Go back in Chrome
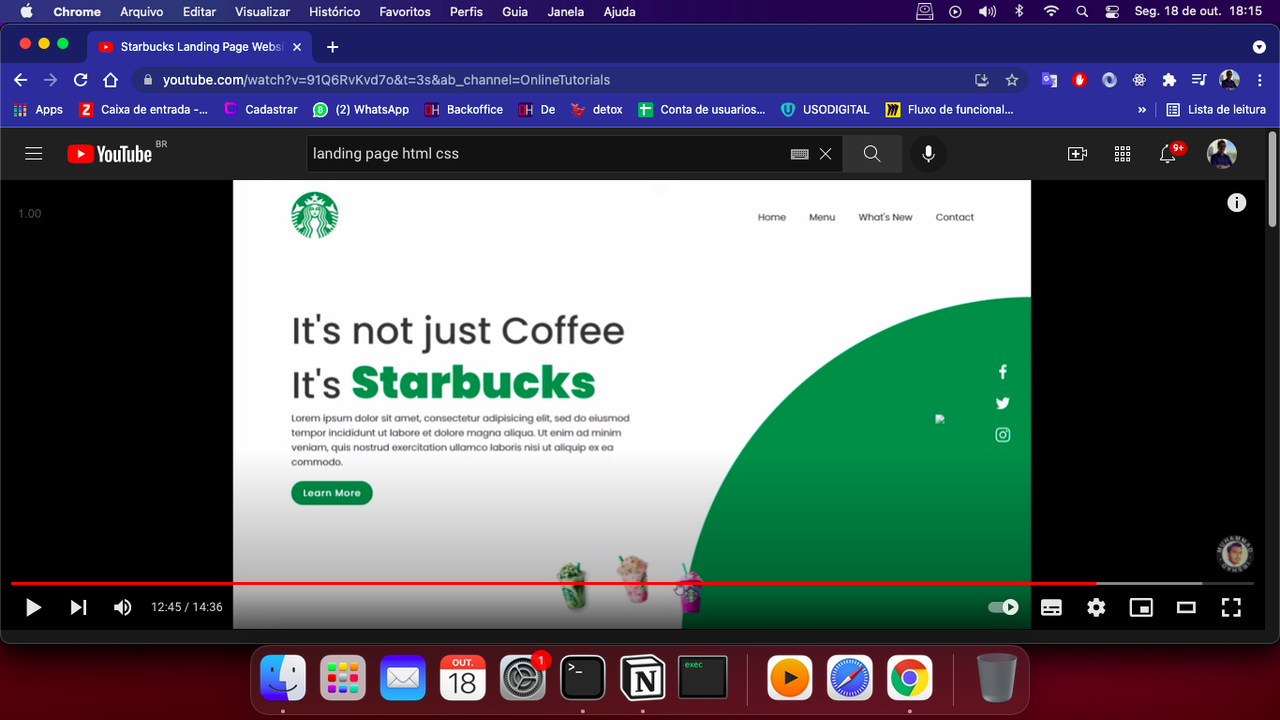1280x720 pixels. (x=21, y=80)
